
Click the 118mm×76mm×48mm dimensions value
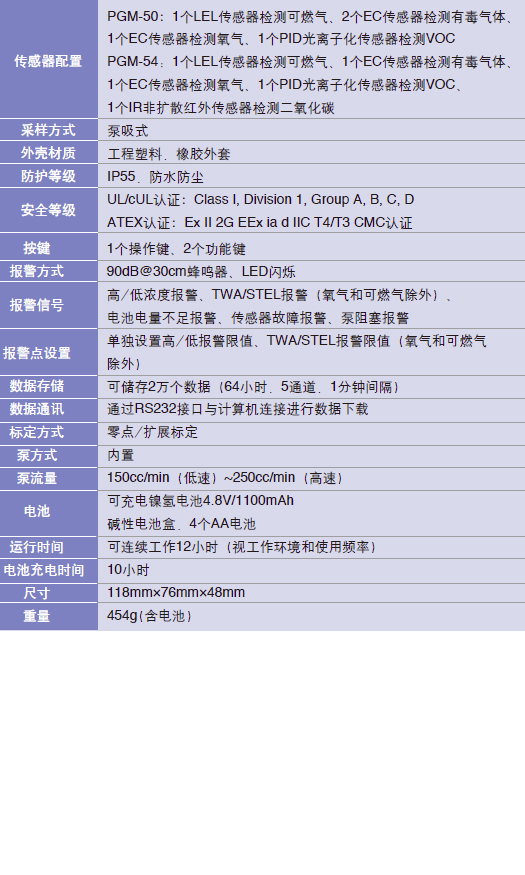(x=176, y=593)
